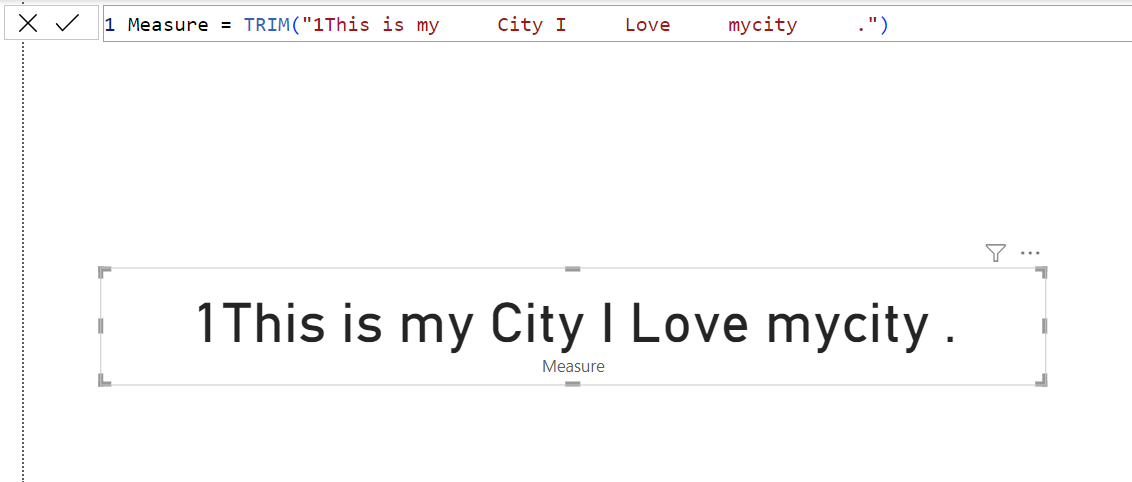Select the top-center resize handle of the card
This screenshot has height=482, width=1132.
[572, 269]
